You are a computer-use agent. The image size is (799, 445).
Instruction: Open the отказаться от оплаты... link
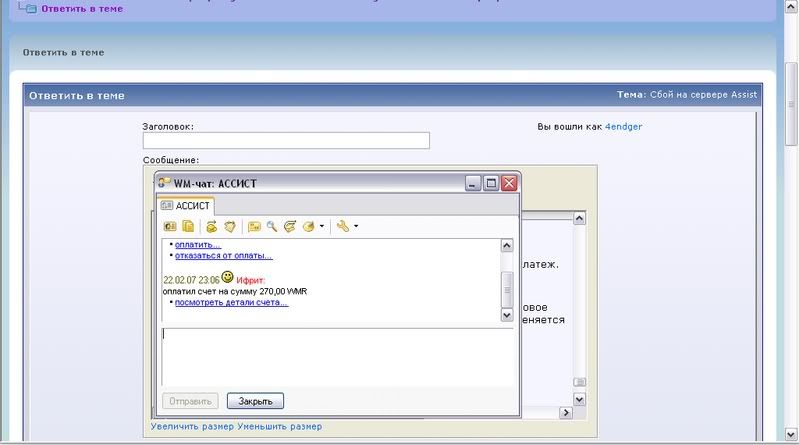(x=224, y=255)
